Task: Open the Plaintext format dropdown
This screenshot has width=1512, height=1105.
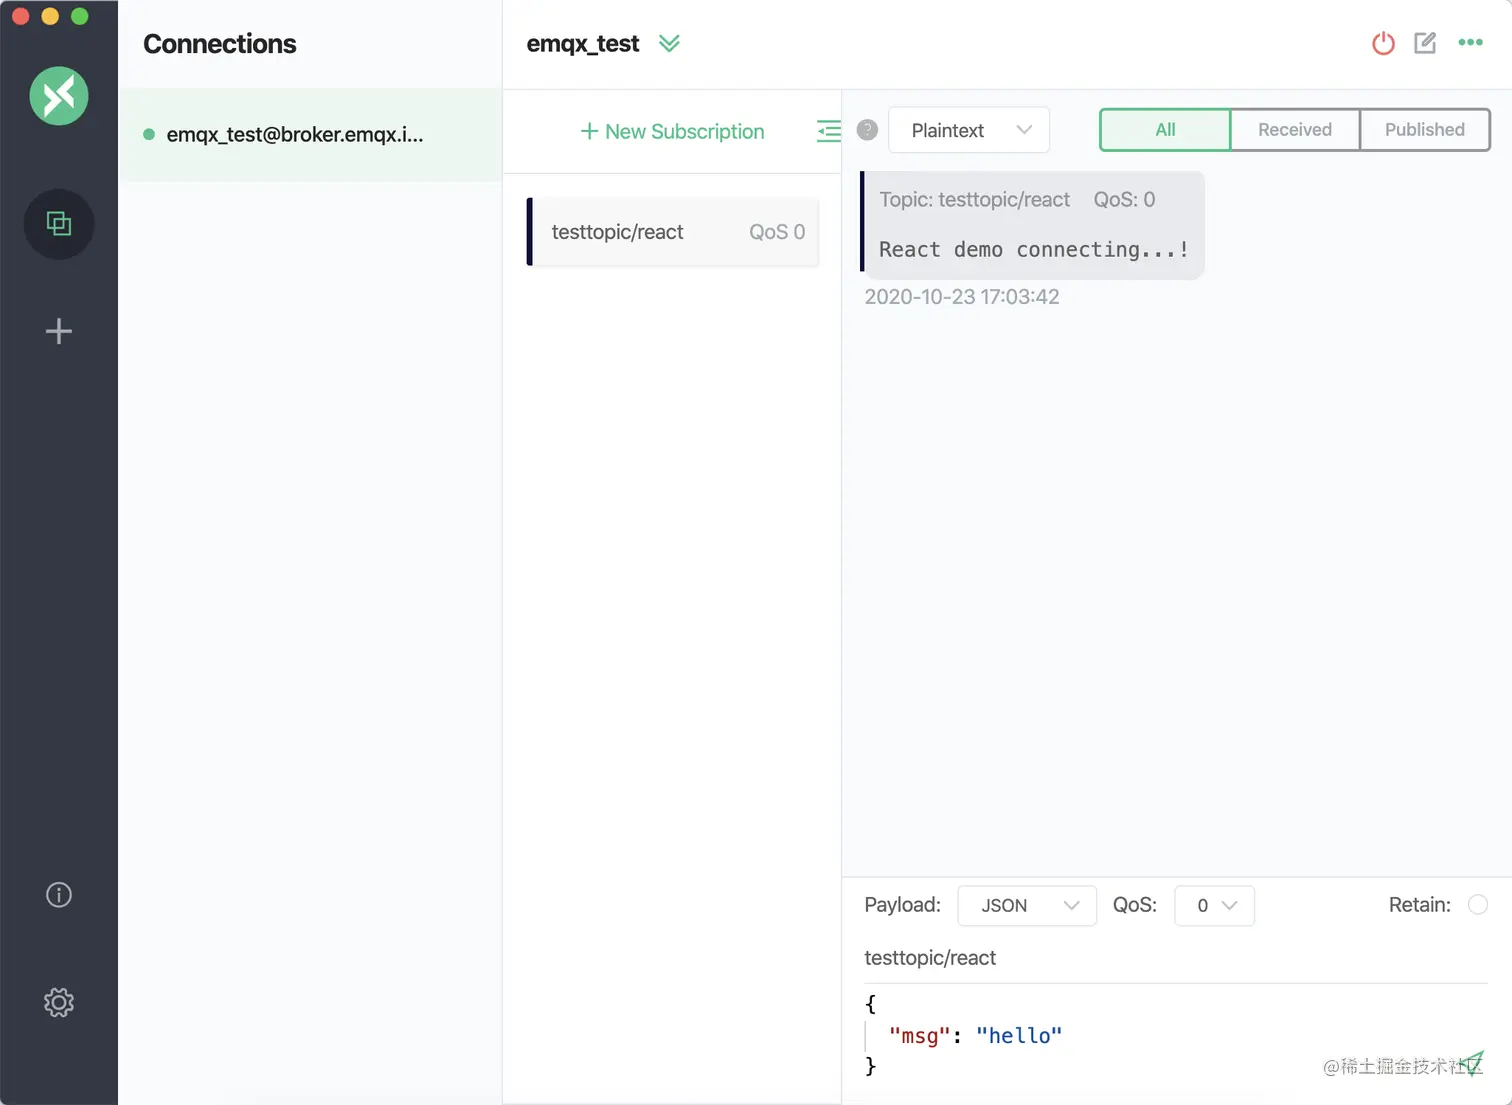Action: tap(968, 130)
